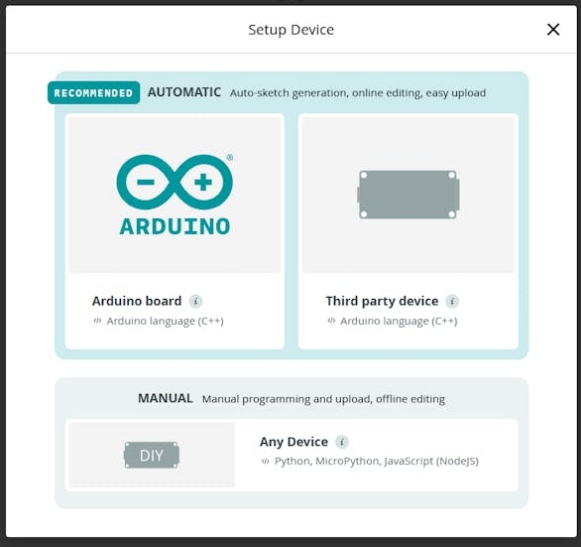Click Arduino language (C++) under Third party device
The image size is (581, 547).
(x=399, y=321)
